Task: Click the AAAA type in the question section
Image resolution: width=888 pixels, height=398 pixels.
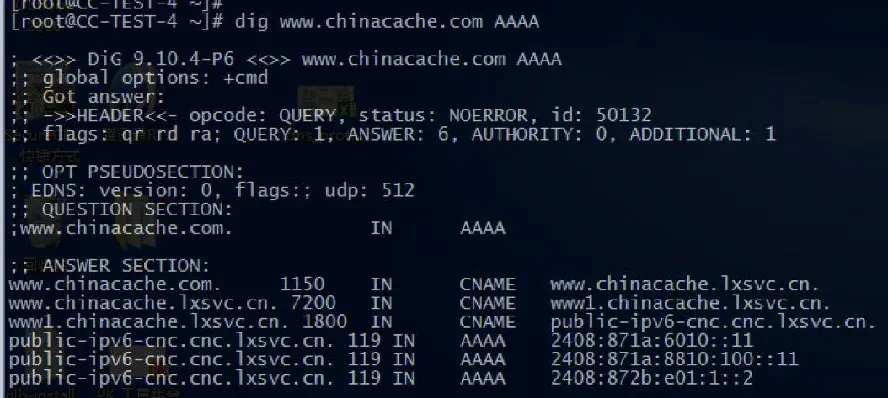Action: 483,228
